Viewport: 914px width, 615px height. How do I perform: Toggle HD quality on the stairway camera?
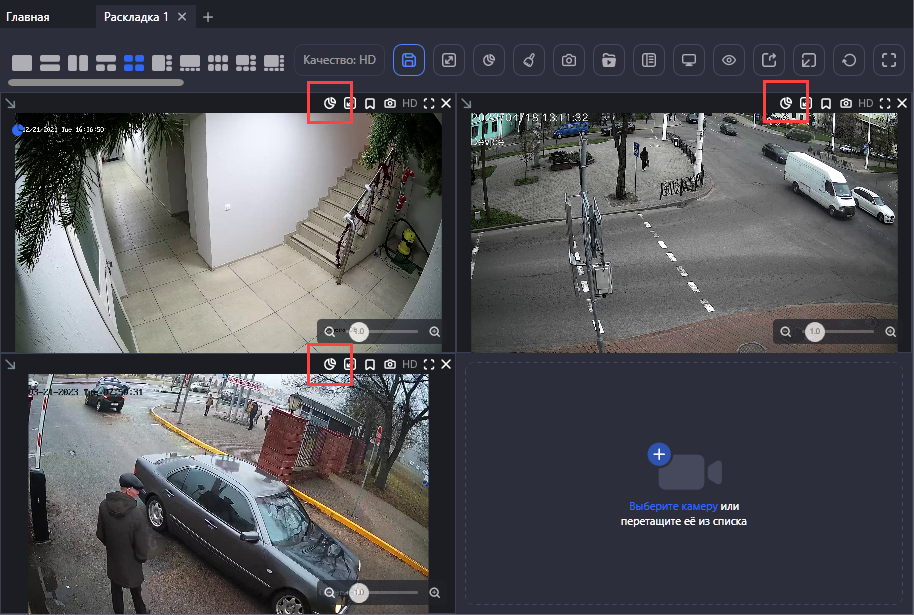coord(409,103)
